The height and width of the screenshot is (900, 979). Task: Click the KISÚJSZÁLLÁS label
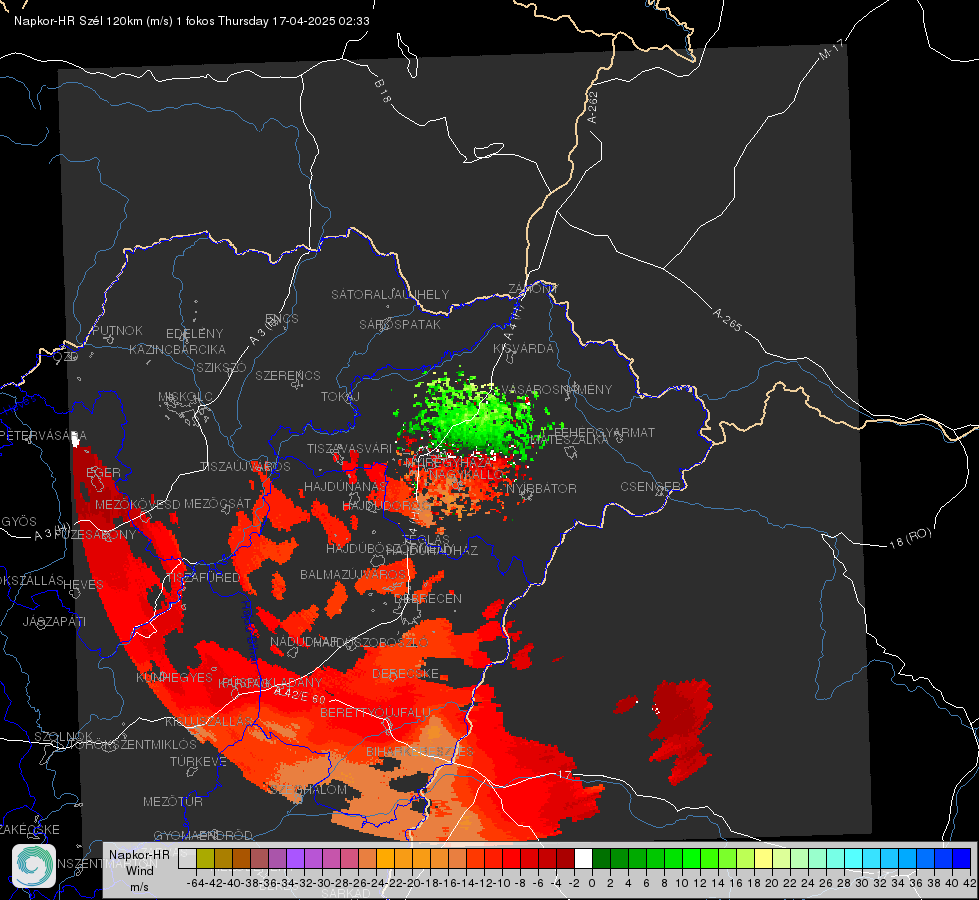click(x=209, y=721)
